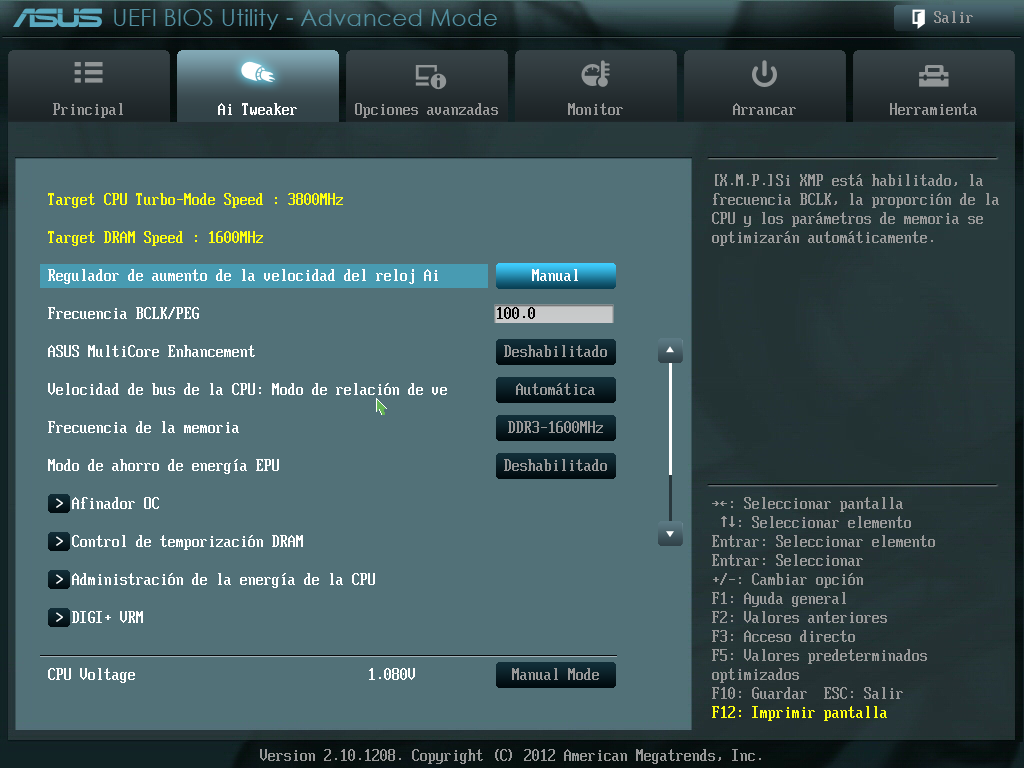Image resolution: width=1024 pixels, height=768 pixels.
Task: Click the X.M.P. help description text
Action: click(x=856, y=209)
